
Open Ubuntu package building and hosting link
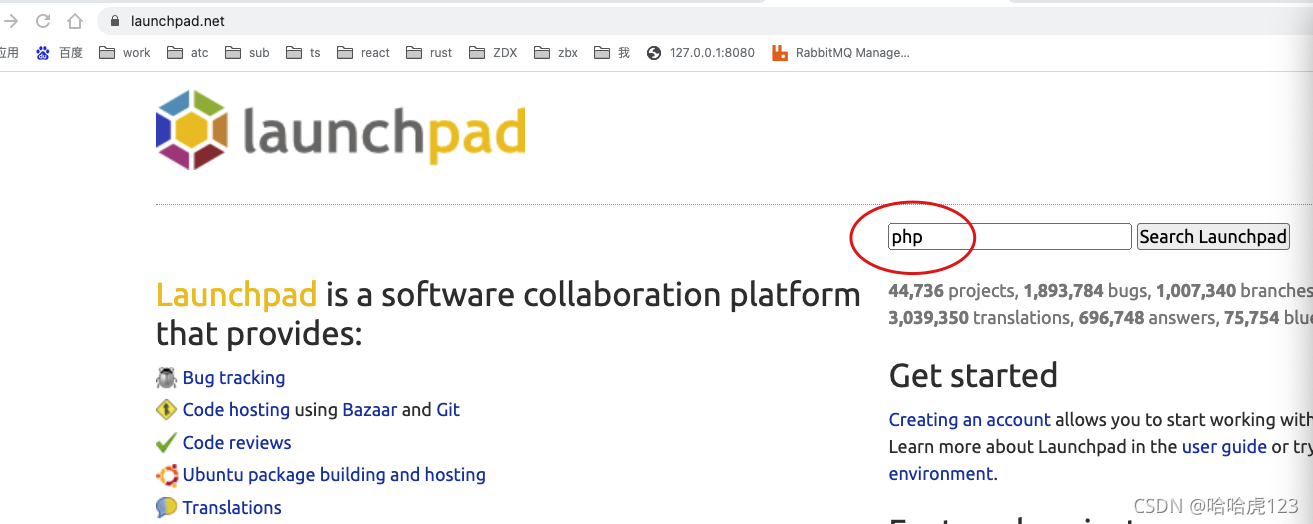coord(334,475)
